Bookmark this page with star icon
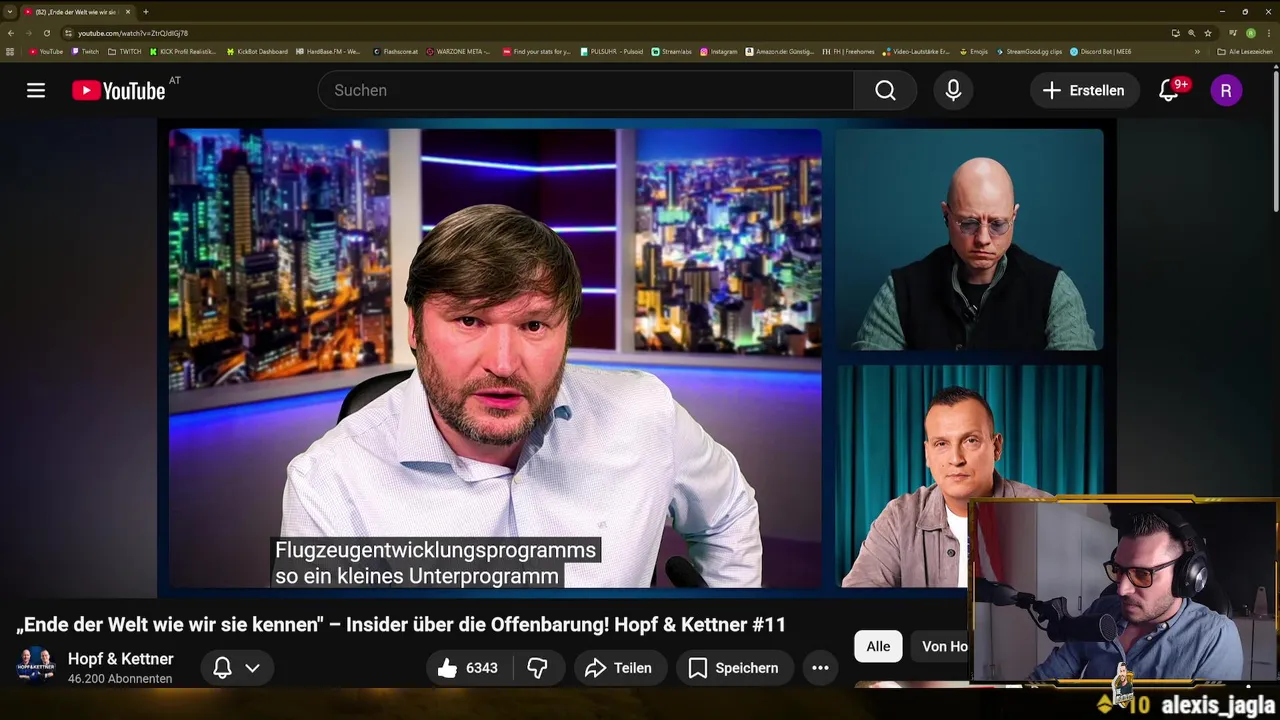 (1208, 33)
